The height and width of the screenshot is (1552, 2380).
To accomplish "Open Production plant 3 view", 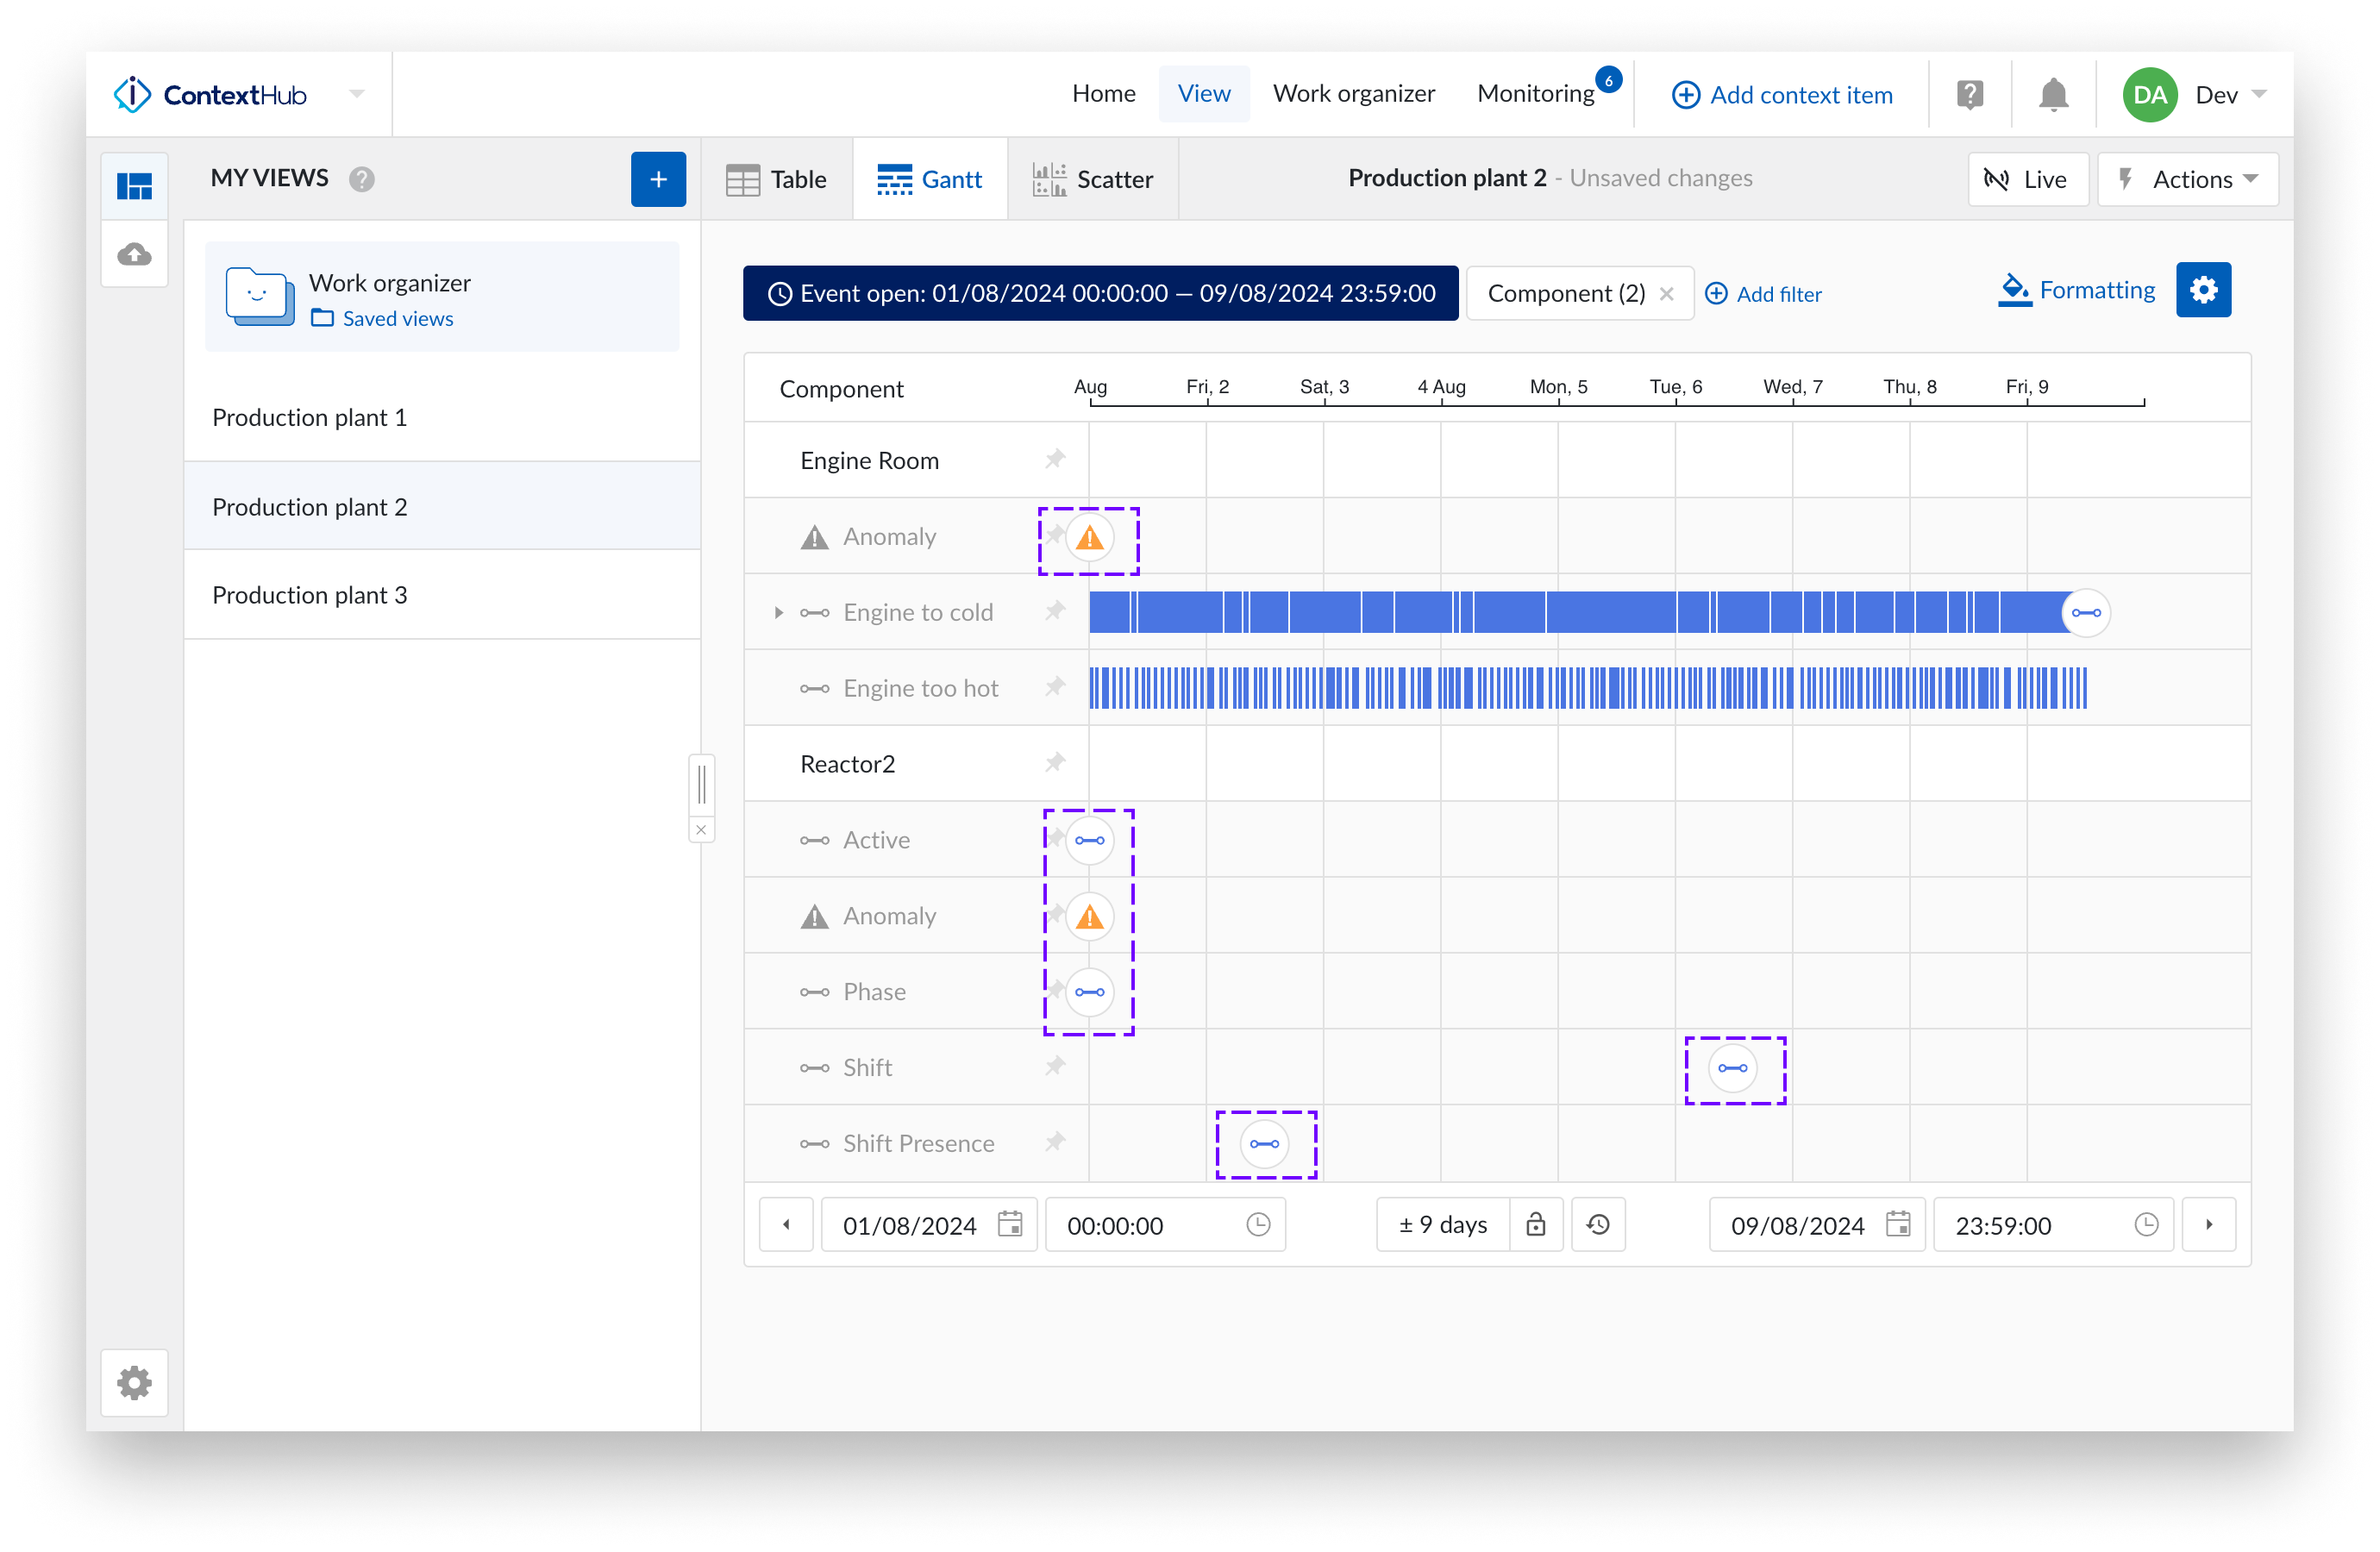I will (310, 595).
